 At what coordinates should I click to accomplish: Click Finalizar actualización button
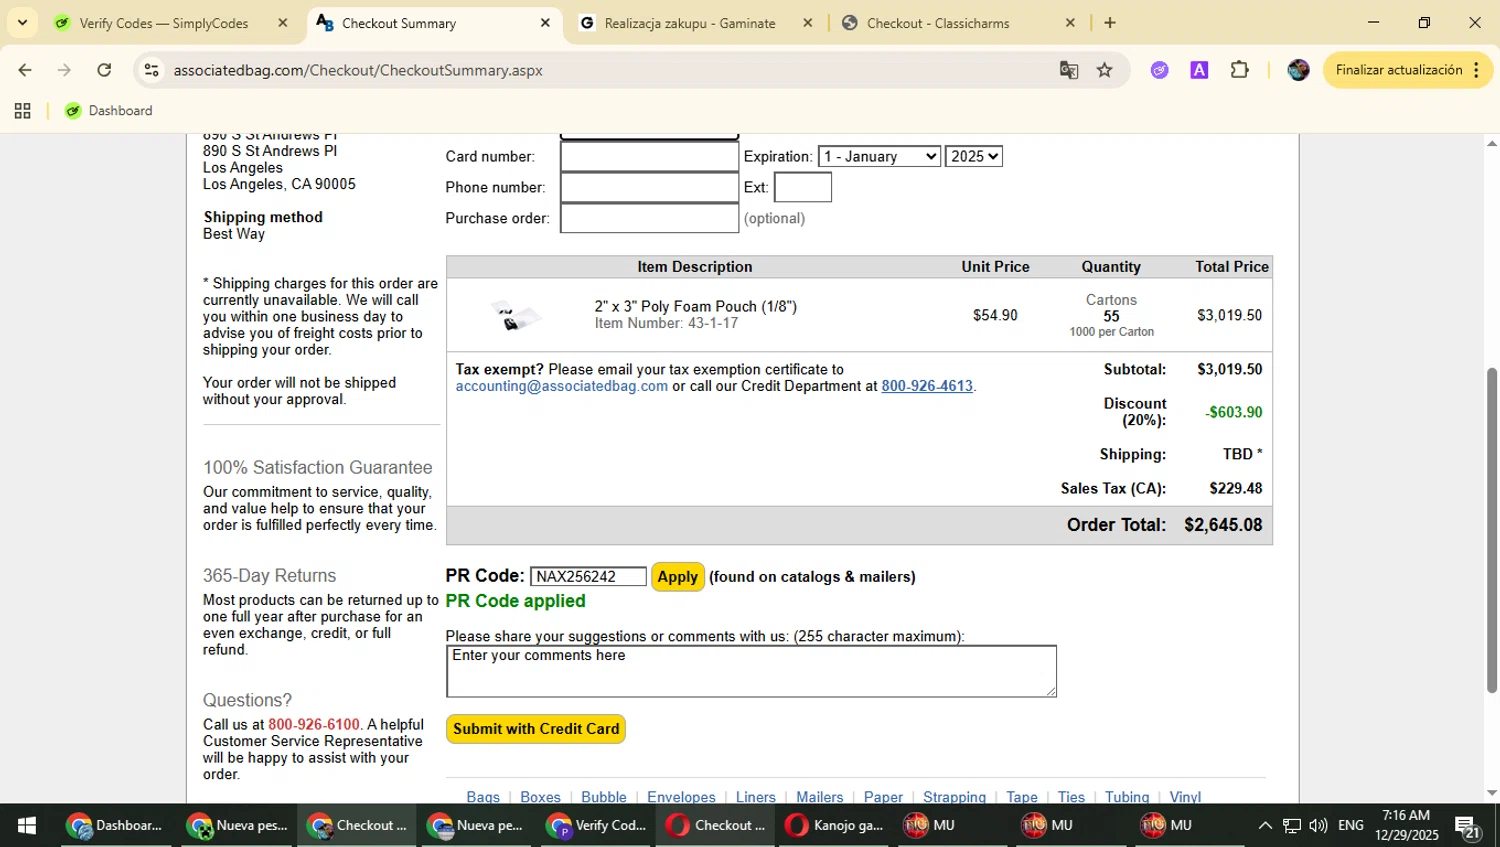click(1399, 70)
